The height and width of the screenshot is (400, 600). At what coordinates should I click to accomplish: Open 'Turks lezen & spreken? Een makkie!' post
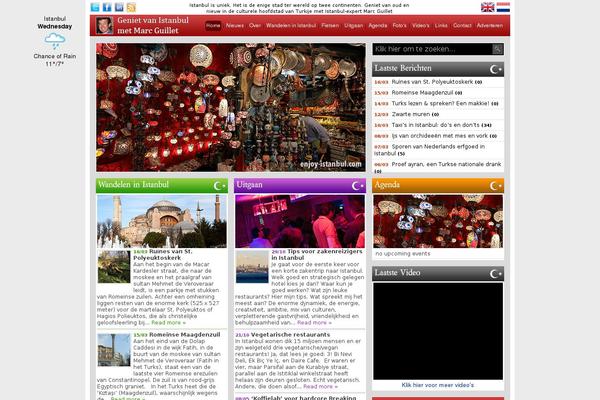(x=440, y=103)
